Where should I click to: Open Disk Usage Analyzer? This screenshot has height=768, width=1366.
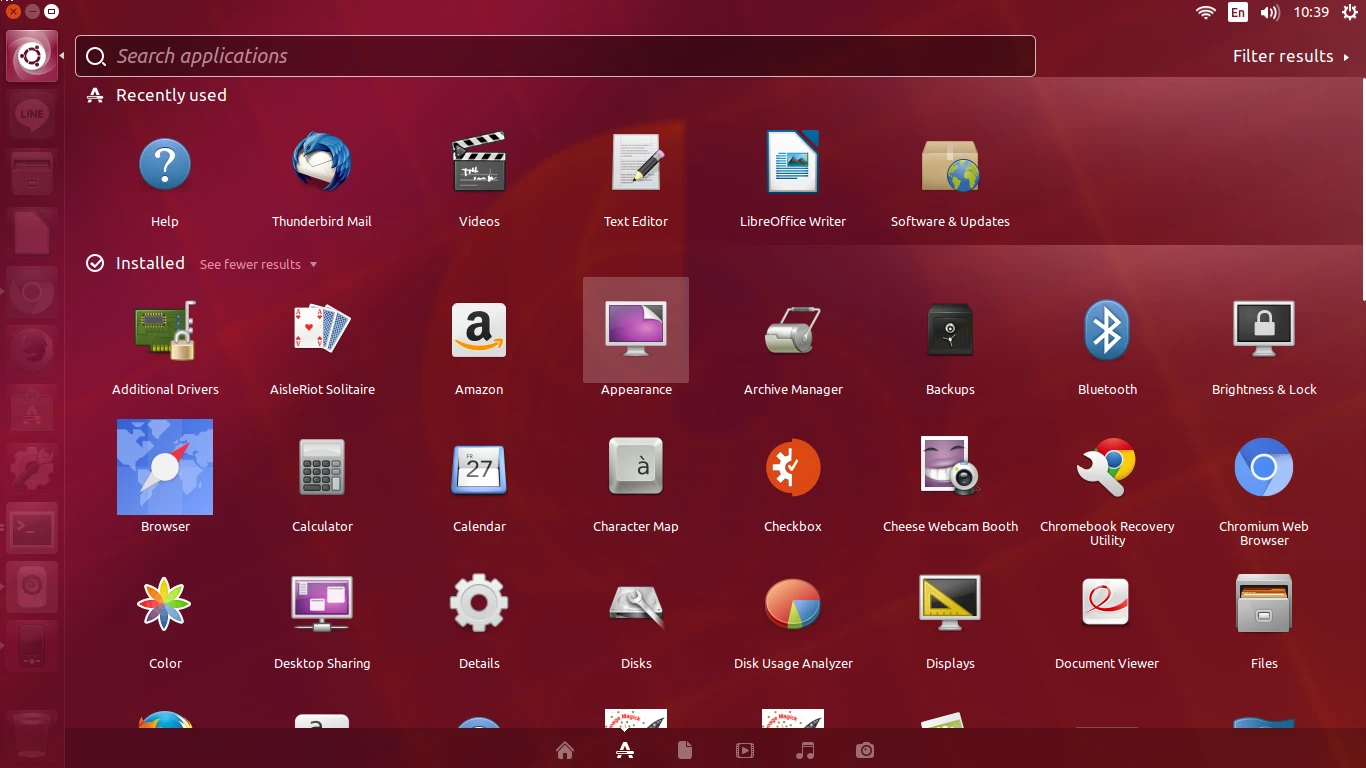click(793, 604)
